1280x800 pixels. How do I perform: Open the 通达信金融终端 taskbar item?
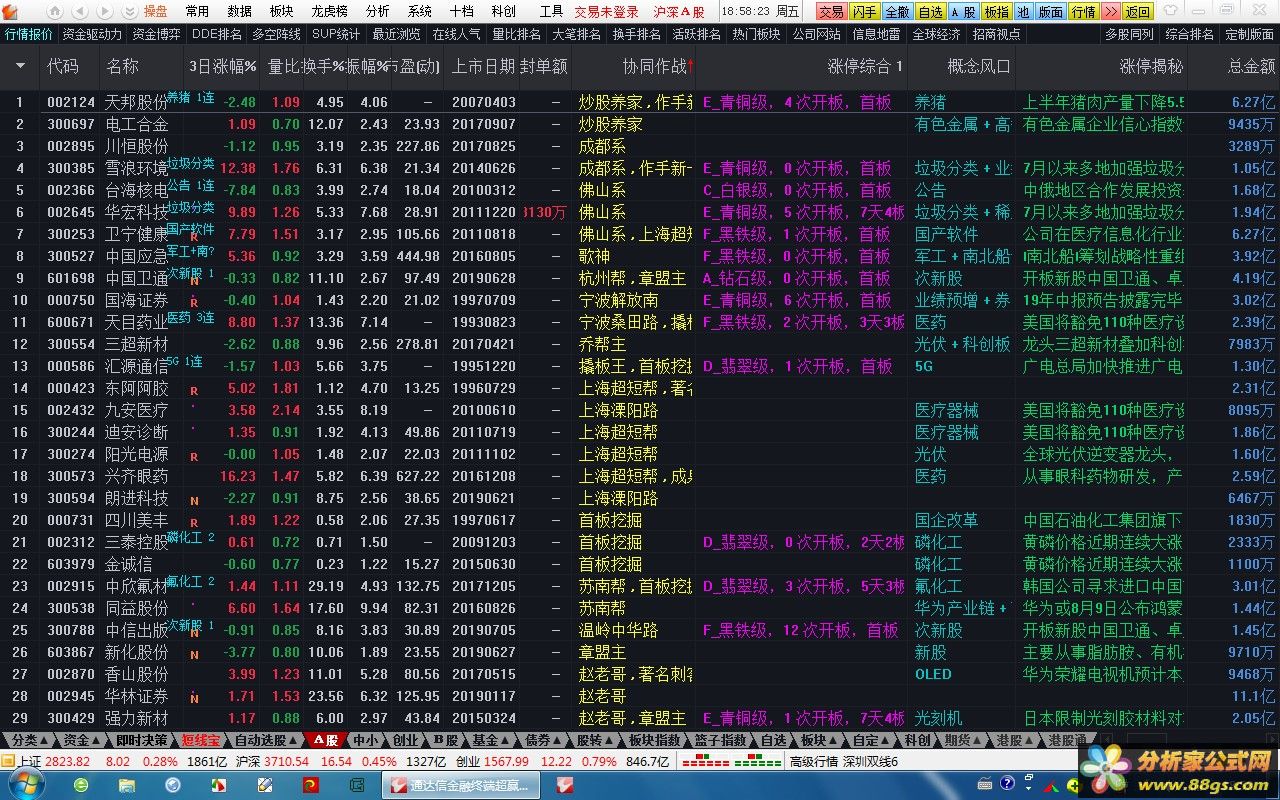point(461,785)
